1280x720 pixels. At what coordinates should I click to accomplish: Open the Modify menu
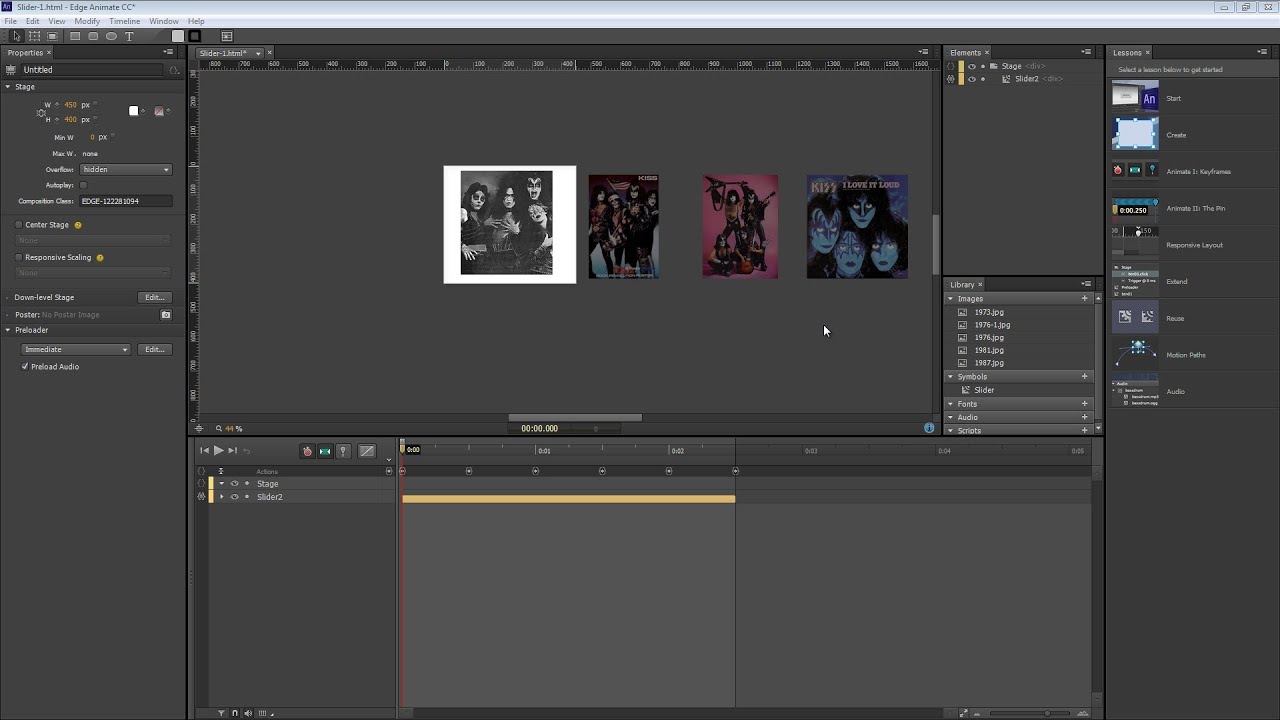coord(87,21)
